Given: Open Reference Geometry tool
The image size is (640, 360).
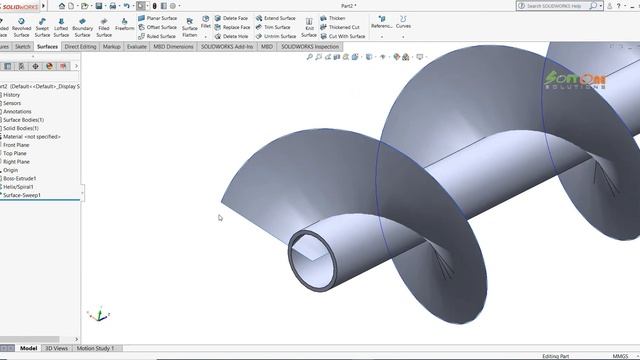Looking at the screenshot, I should point(382,22).
